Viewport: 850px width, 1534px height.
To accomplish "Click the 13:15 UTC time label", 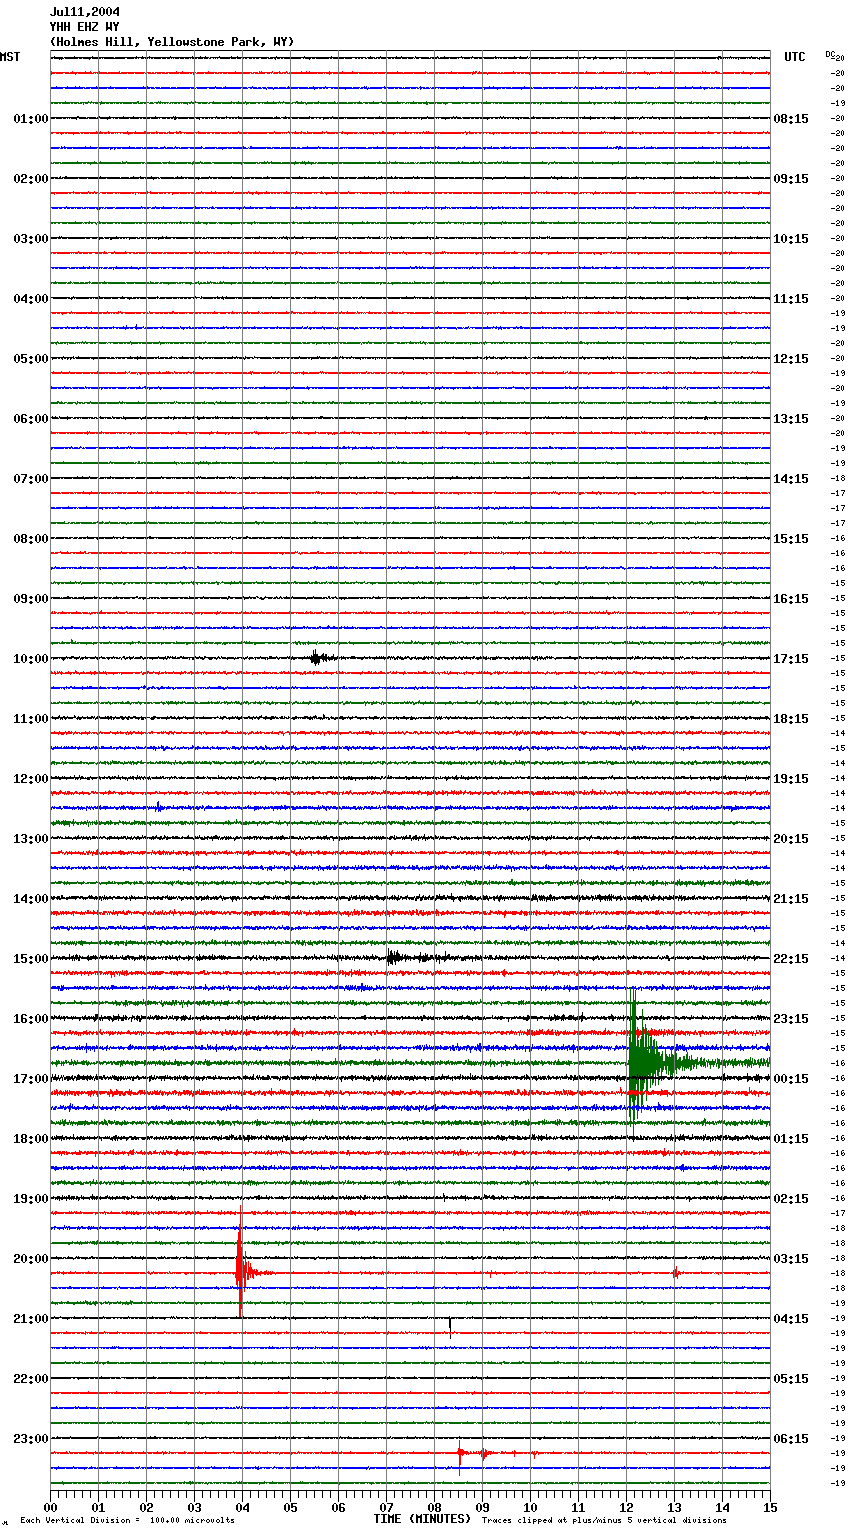I will pos(791,419).
